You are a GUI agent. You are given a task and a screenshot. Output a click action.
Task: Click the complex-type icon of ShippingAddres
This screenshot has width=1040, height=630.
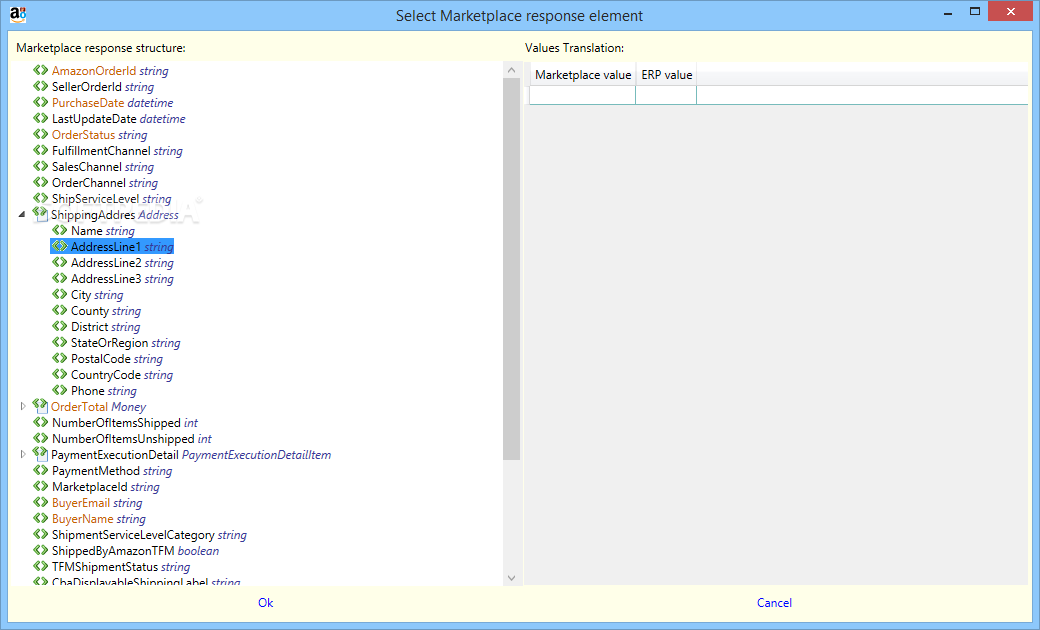pos(40,214)
